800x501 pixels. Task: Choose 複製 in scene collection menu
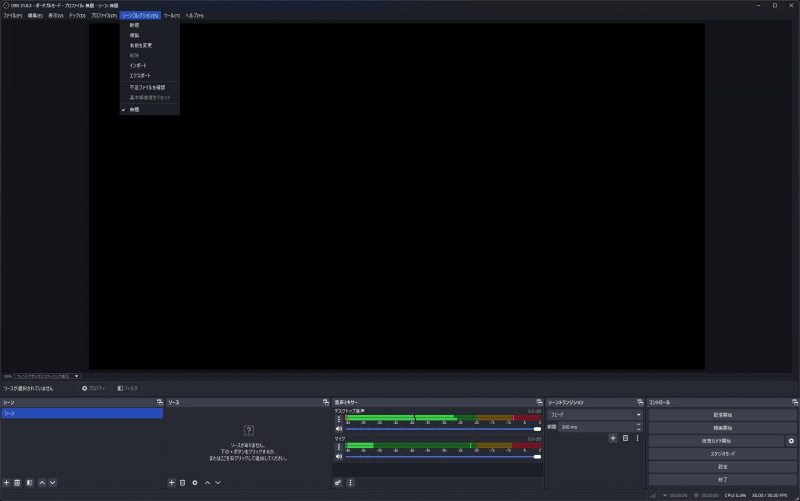(149, 35)
